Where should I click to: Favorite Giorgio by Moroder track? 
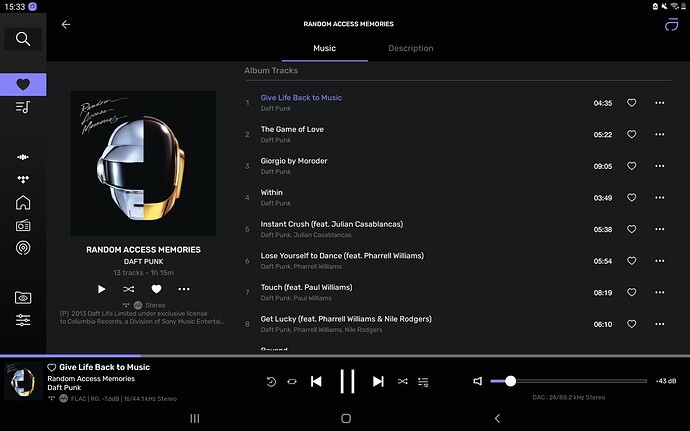pyautogui.click(x=631, y=166)
